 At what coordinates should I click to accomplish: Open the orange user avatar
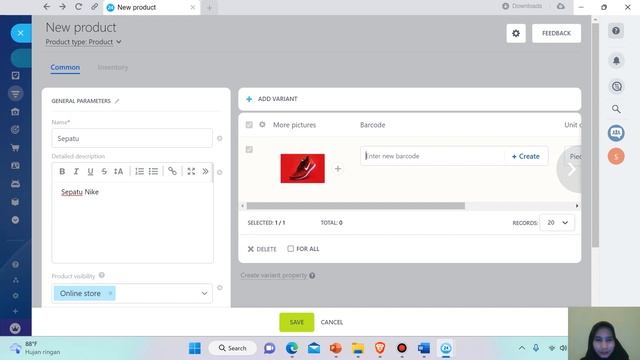coord(616,156)
